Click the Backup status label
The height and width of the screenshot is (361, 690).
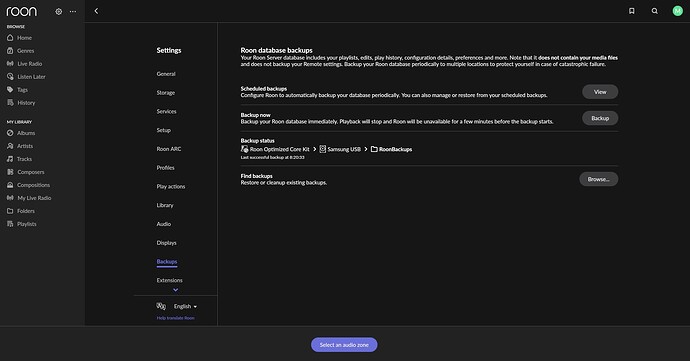(x=257, y=141)
